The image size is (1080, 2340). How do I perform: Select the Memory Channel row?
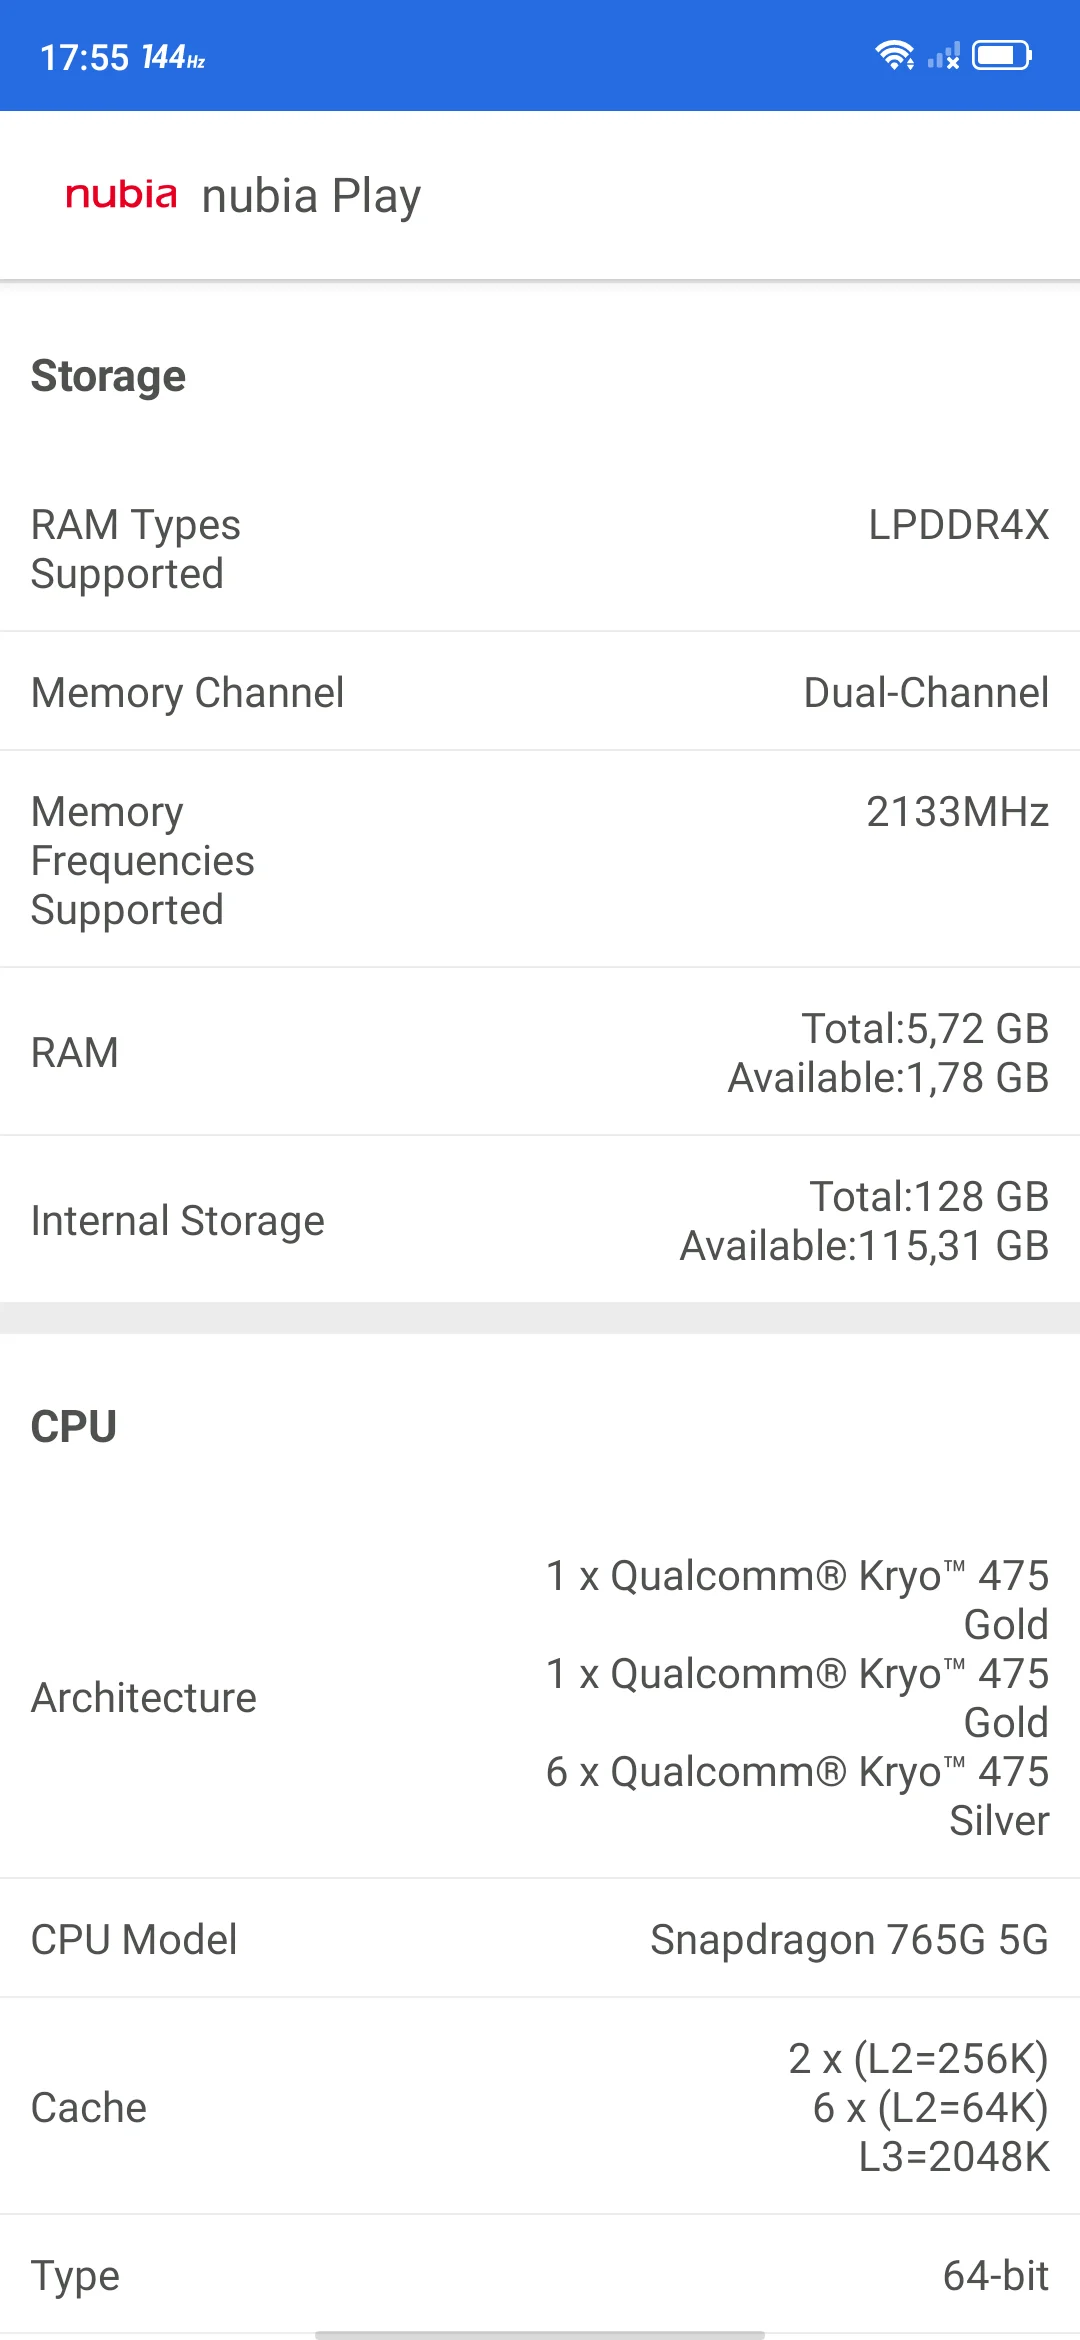540,692
